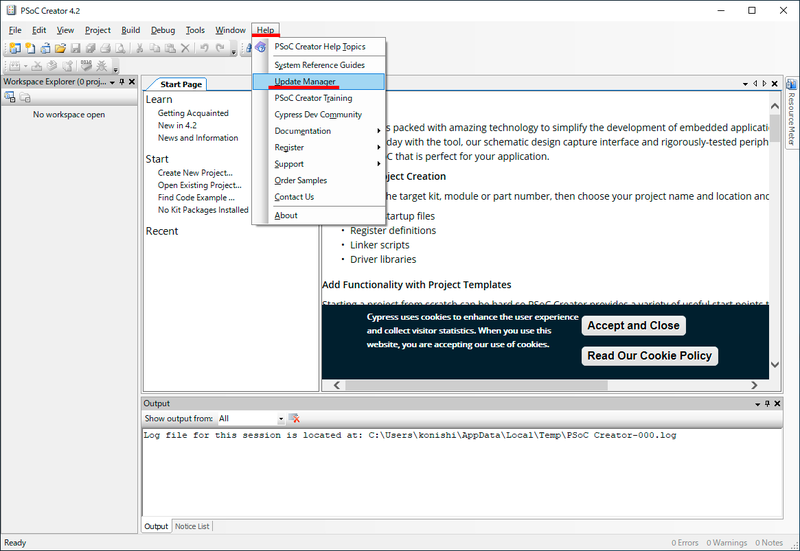Screen dimensions: 800x551
Task: Choose PSoC Creator Training item
Action: [x=318, y=98]
